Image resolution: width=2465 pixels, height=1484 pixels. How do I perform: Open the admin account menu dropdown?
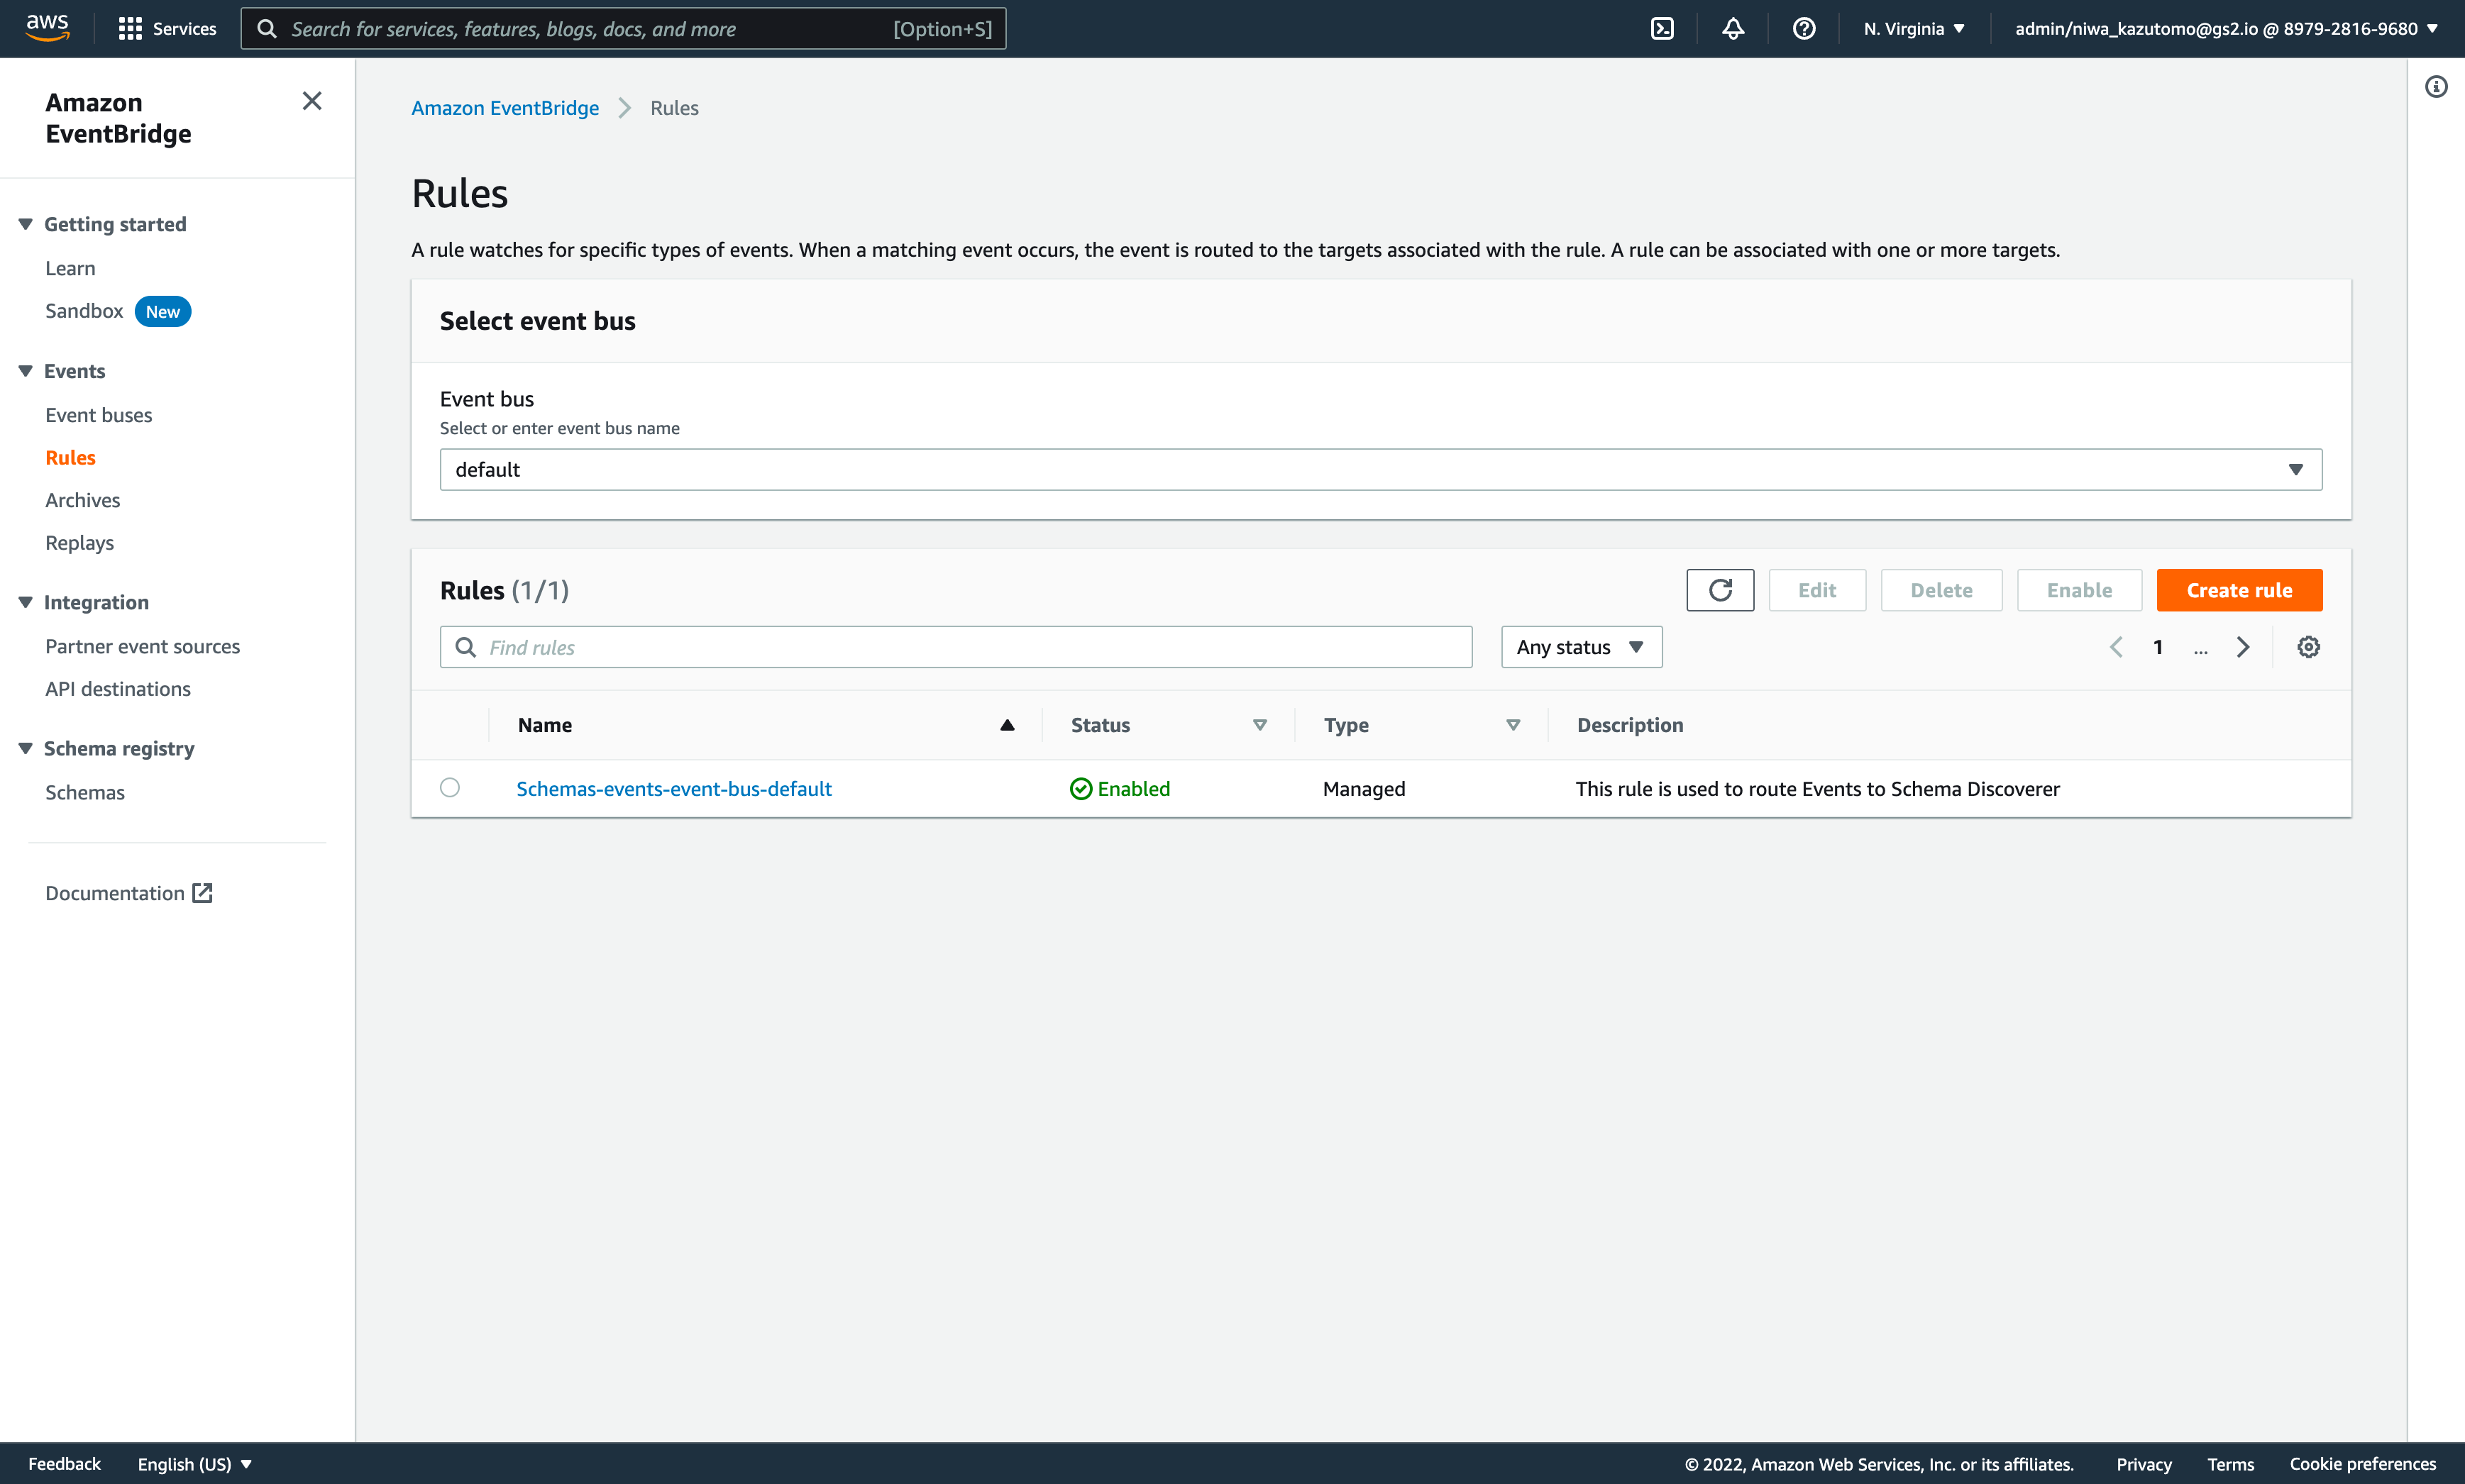pyautogui.click(x=2226, y=29)
